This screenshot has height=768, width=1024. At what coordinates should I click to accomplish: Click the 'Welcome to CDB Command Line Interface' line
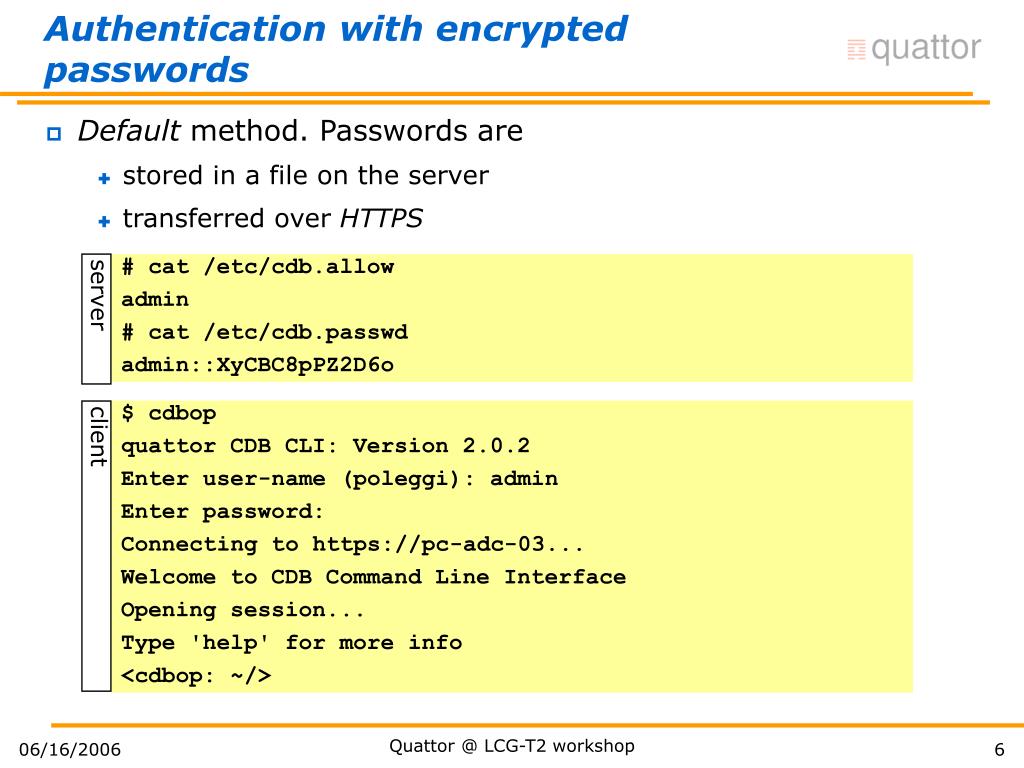(374, 577)
